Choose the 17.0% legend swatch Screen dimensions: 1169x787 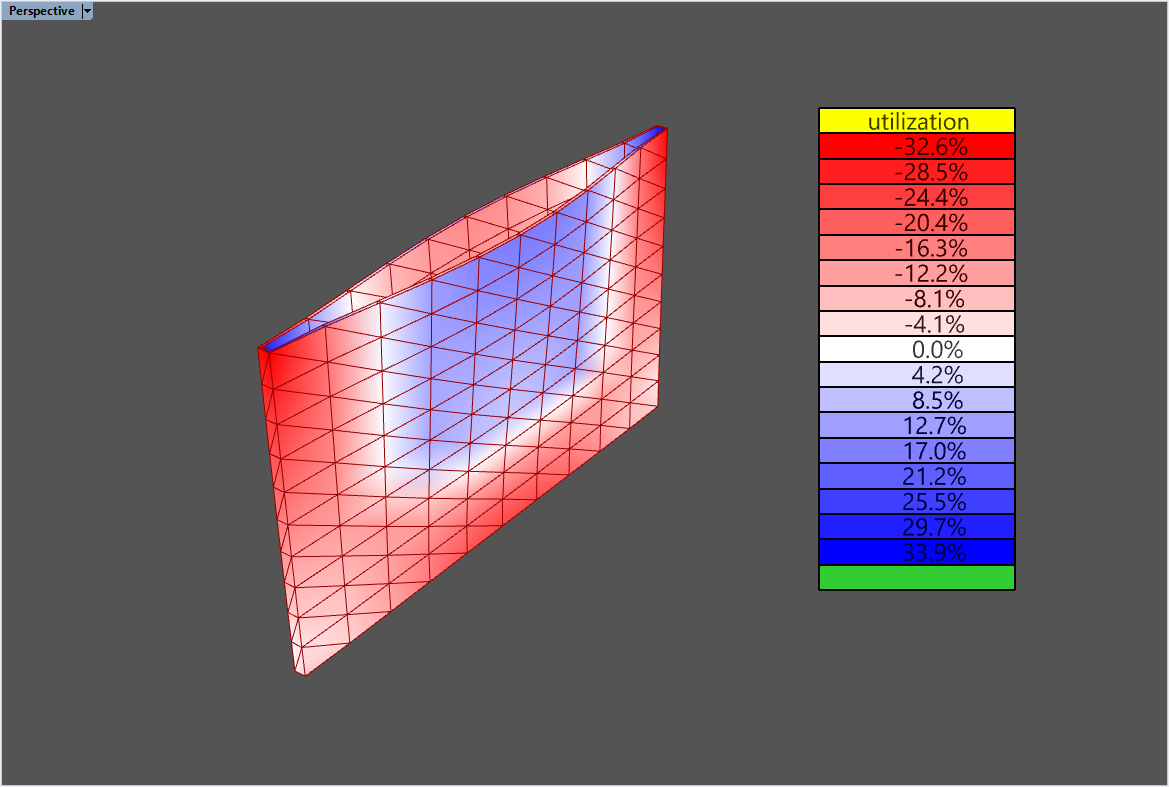tap(916, 451)
